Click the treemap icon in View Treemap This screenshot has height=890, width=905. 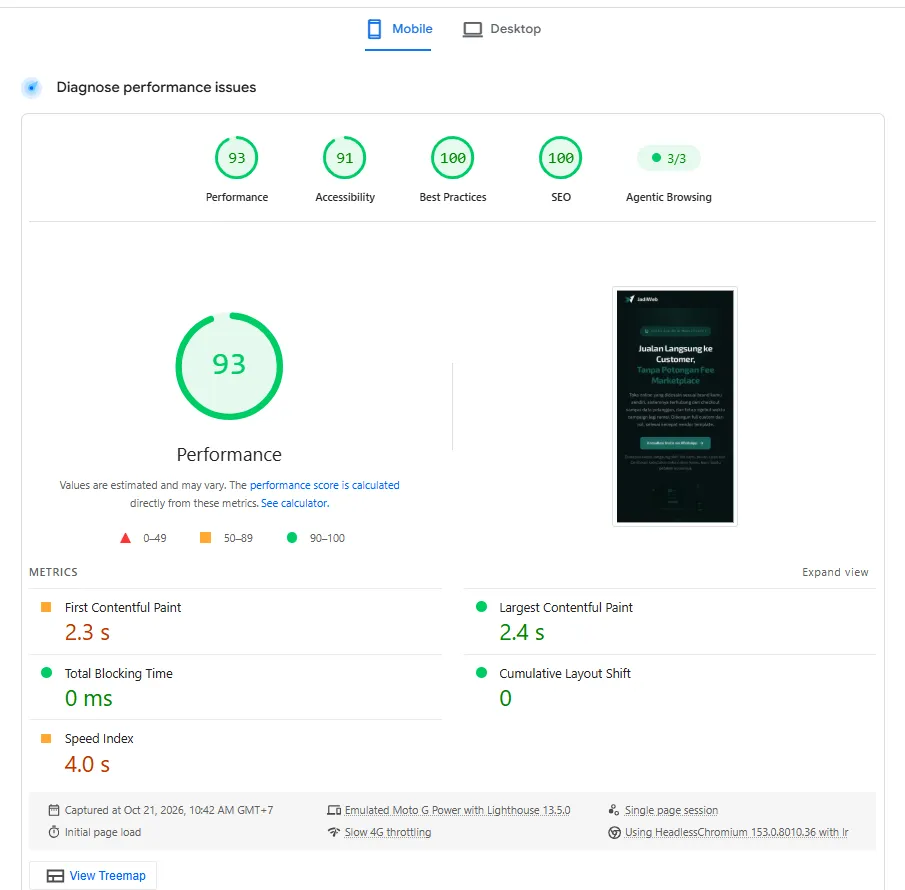coord(55,876)
